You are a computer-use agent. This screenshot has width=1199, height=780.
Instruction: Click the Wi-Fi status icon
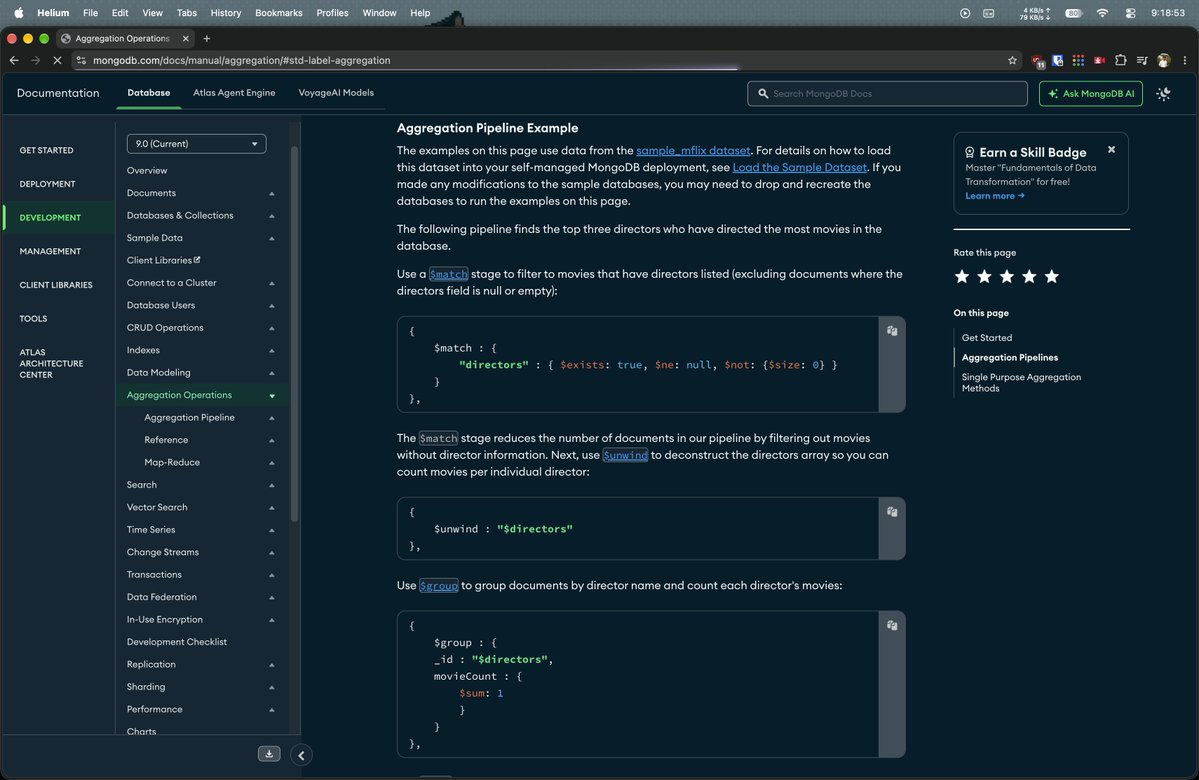(1102, 13)
